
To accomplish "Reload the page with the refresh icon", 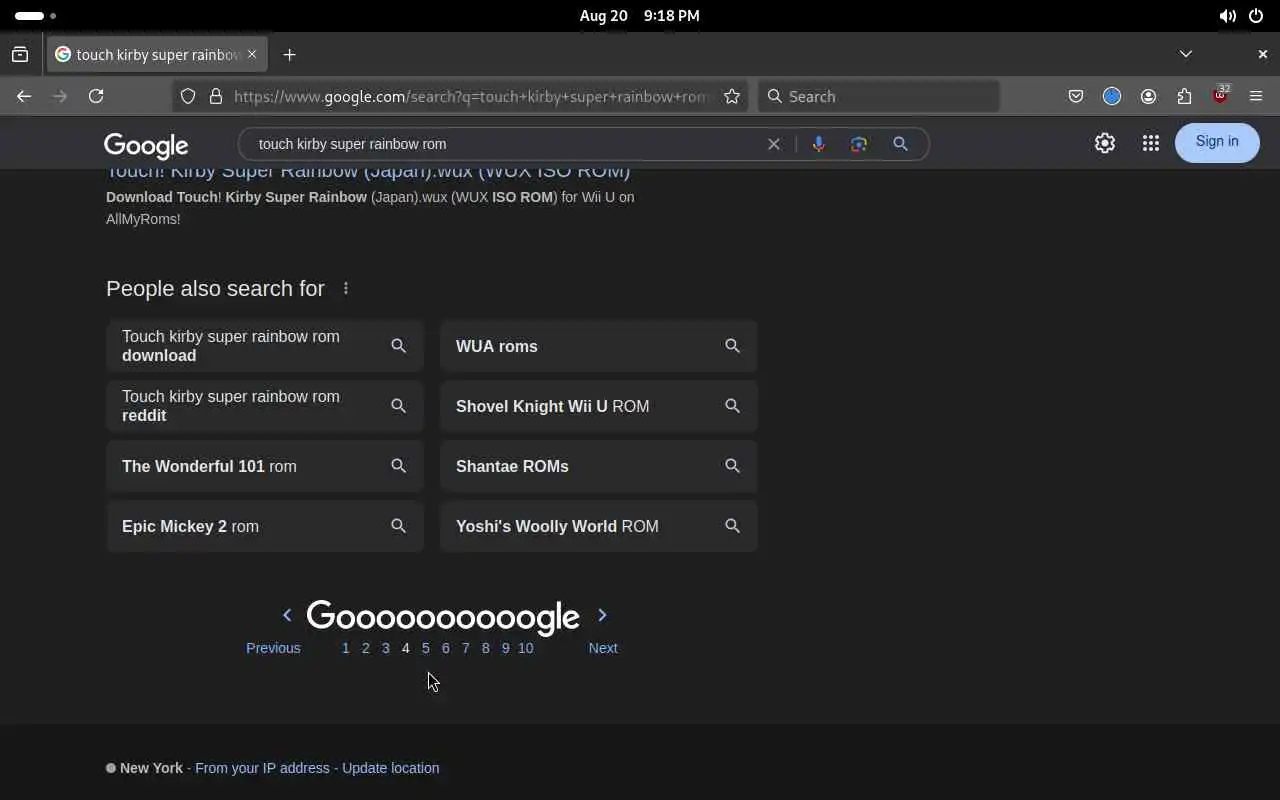I will pyautogui.click(x=96, y=96).
